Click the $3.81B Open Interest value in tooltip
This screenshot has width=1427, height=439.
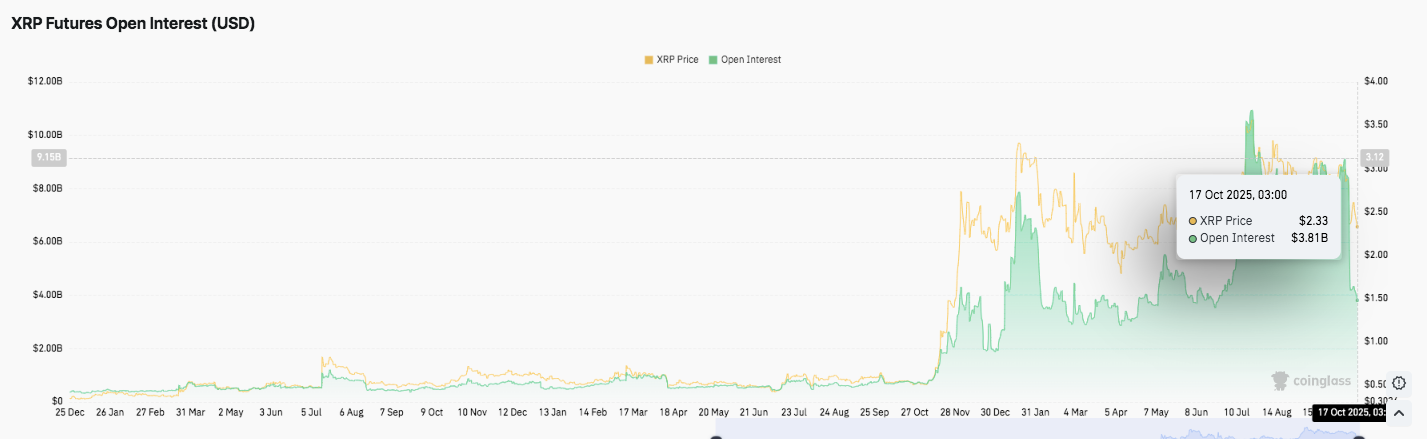1309,238
